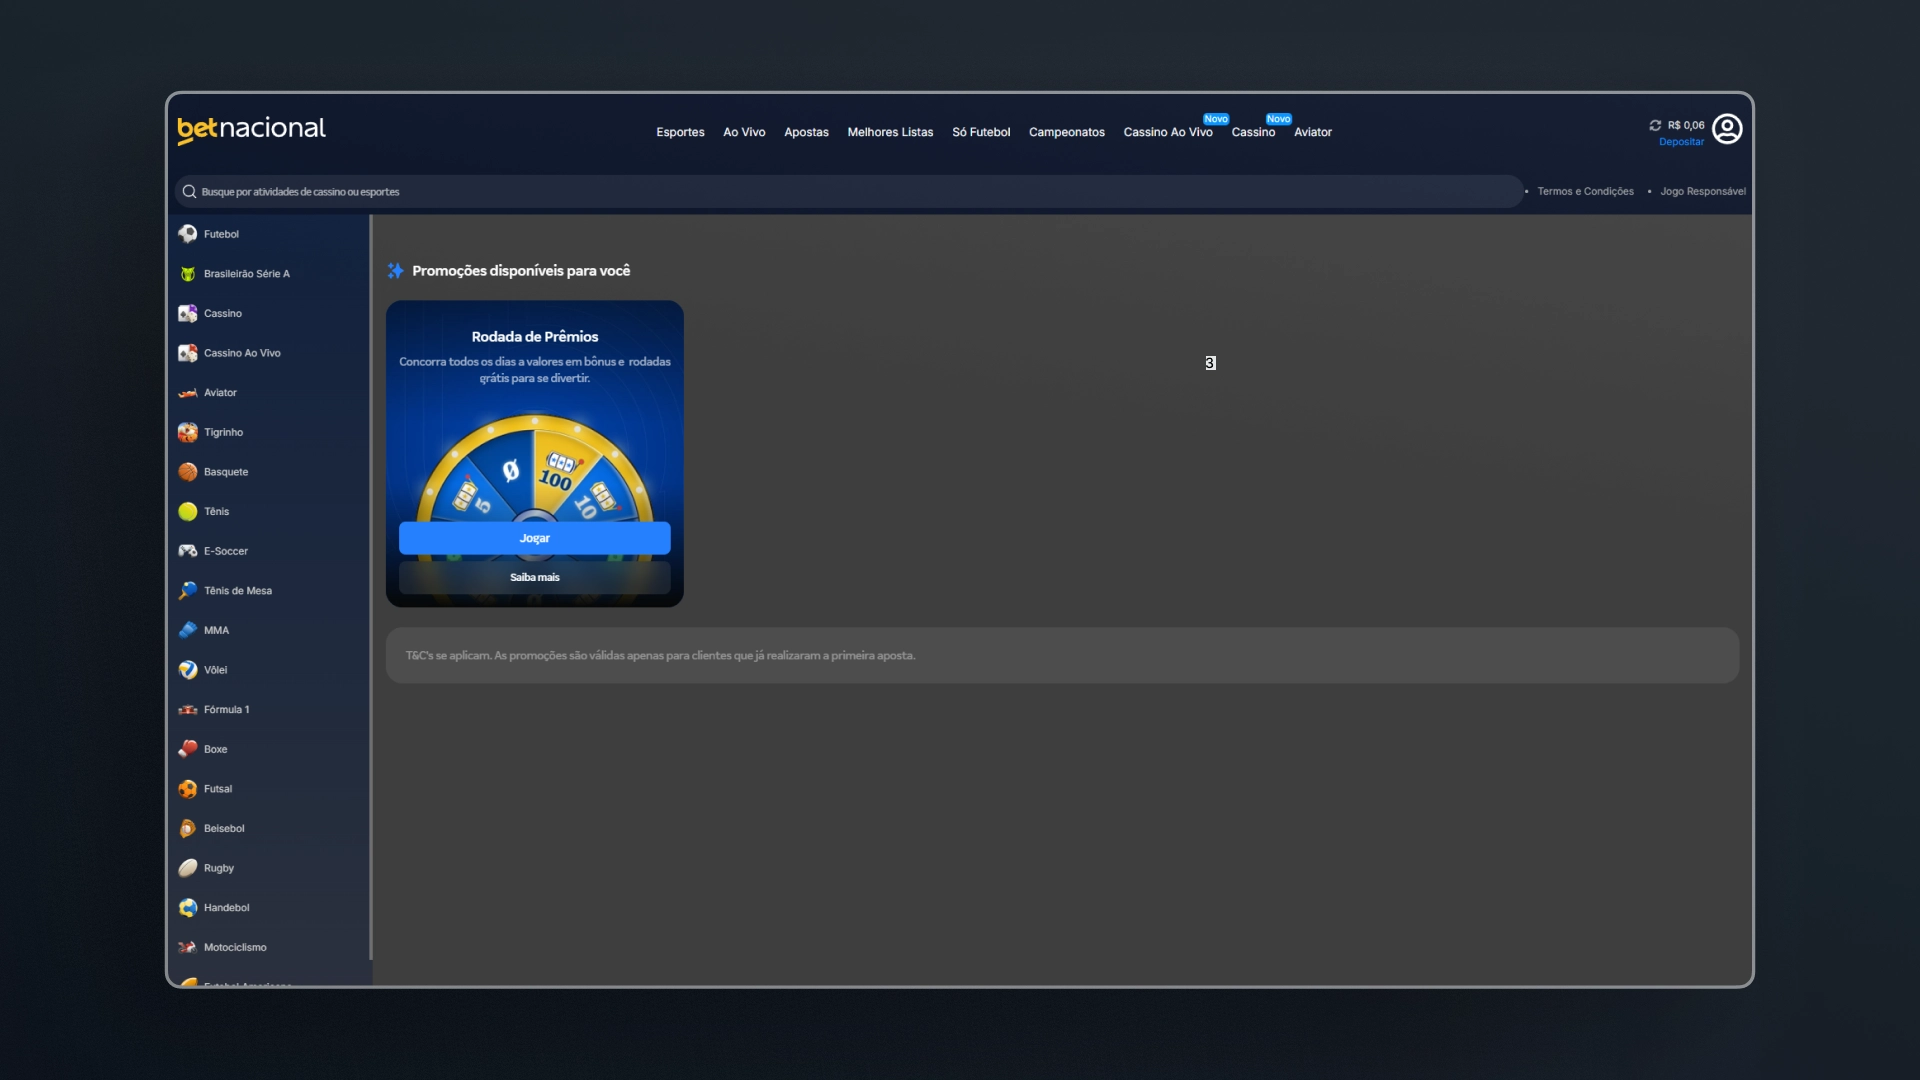The image size is (1920, 1080).
Task: Click the betnacional logo
Action: click(x=251, y=129)
